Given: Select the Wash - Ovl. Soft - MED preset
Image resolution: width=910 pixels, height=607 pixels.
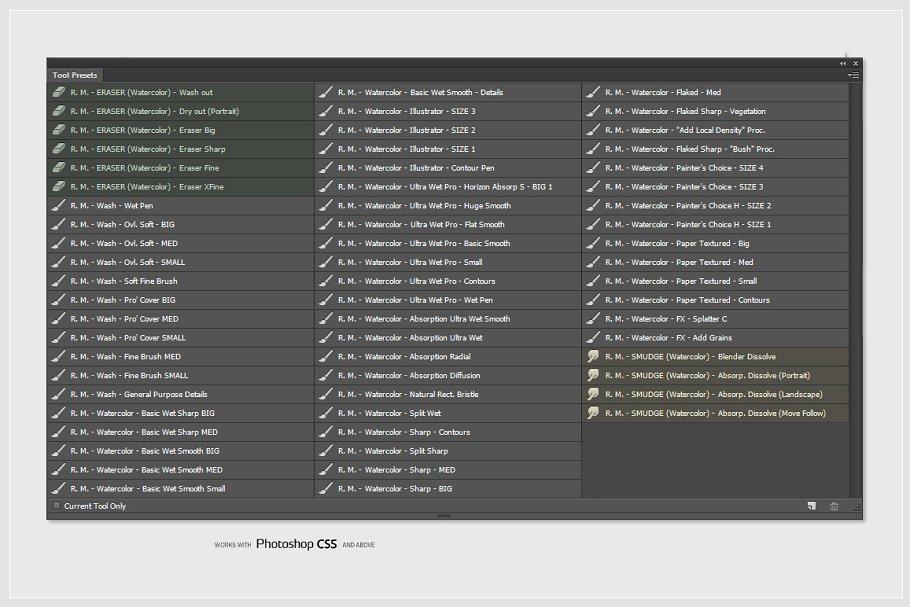Looking at the screenshot, I should pyautogui.click(x=124, y=243).
